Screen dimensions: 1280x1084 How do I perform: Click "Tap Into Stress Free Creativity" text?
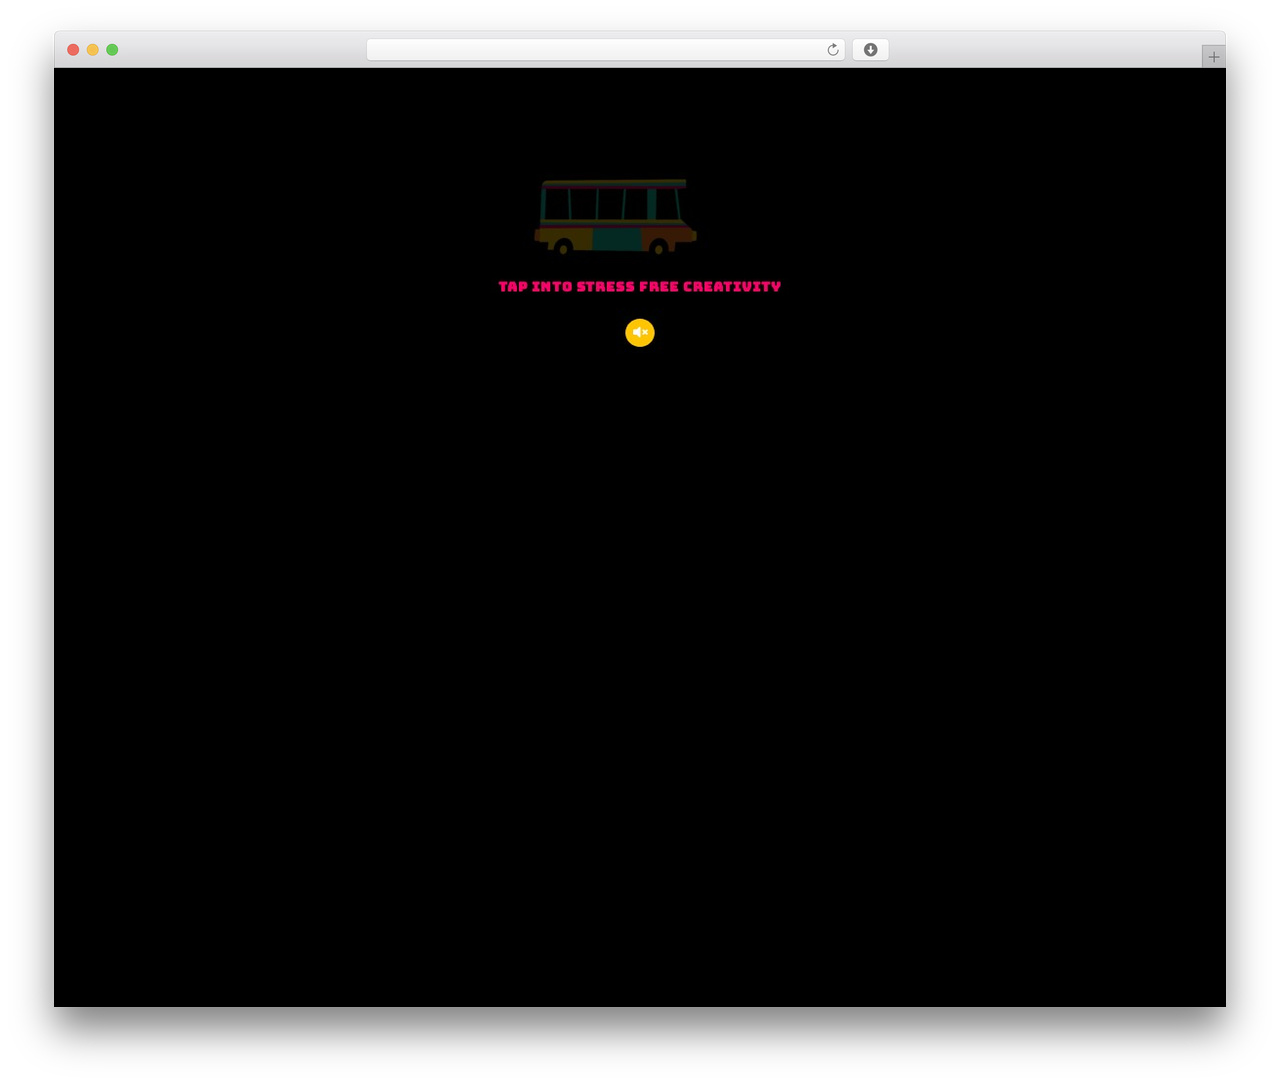(640, 287)
